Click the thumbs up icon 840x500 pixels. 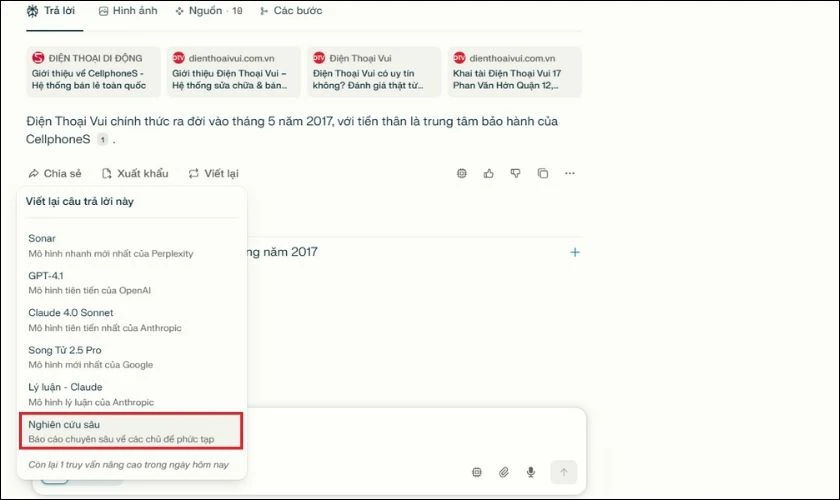(x=489, y=173)
